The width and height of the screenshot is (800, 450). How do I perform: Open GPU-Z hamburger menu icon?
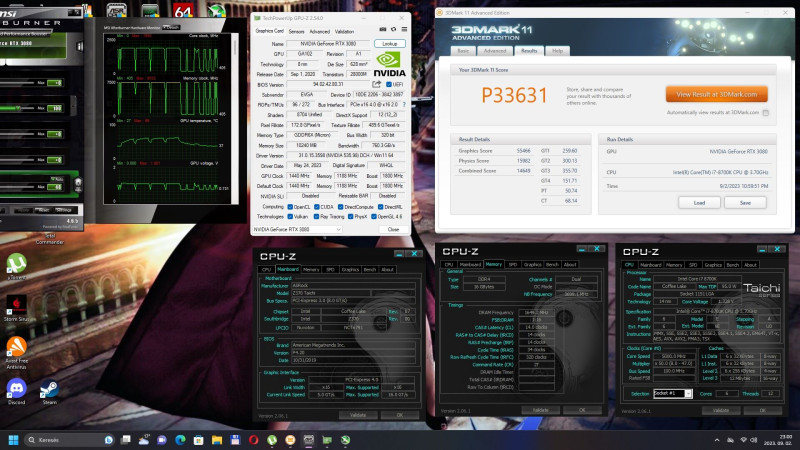click(404, 30)
